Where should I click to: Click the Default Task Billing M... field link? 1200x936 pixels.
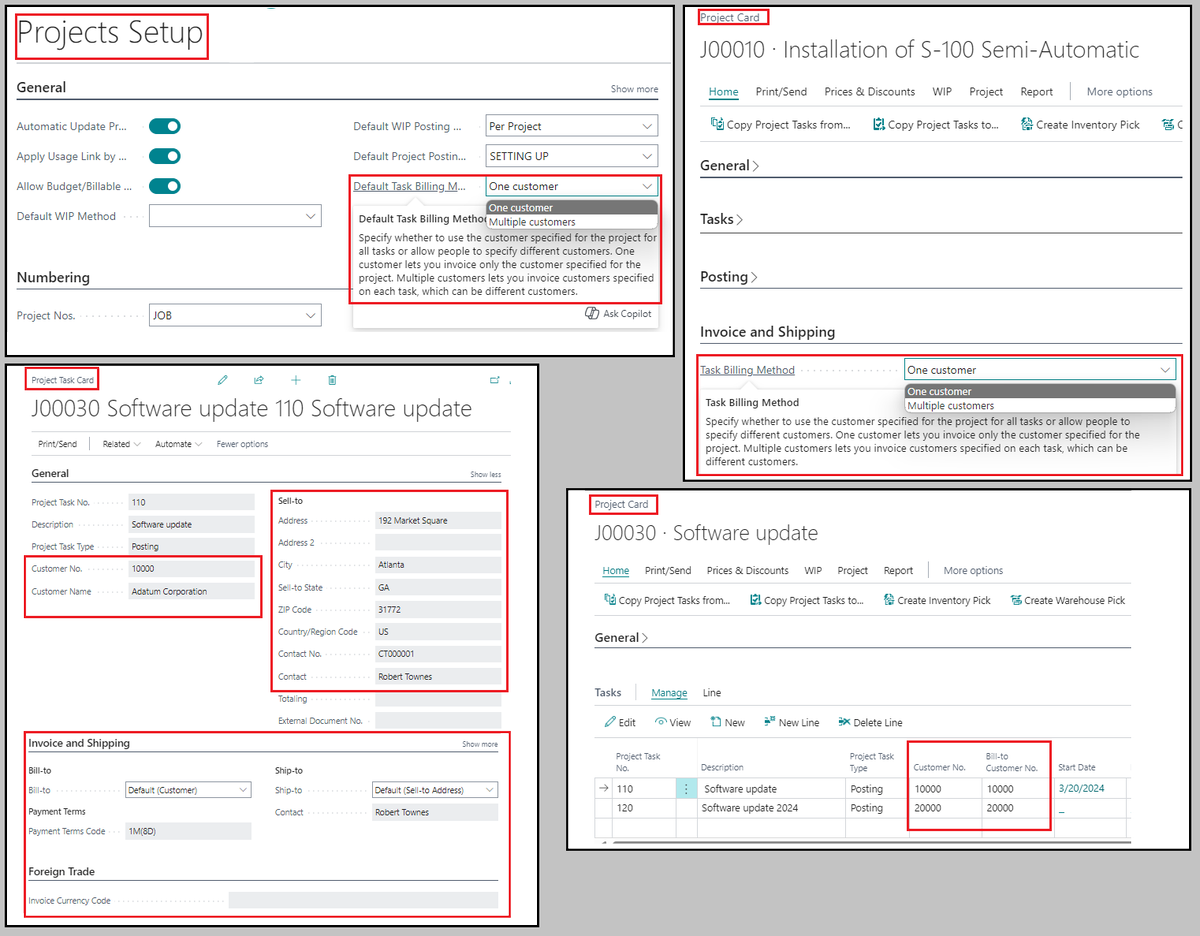tap(411, 186)
